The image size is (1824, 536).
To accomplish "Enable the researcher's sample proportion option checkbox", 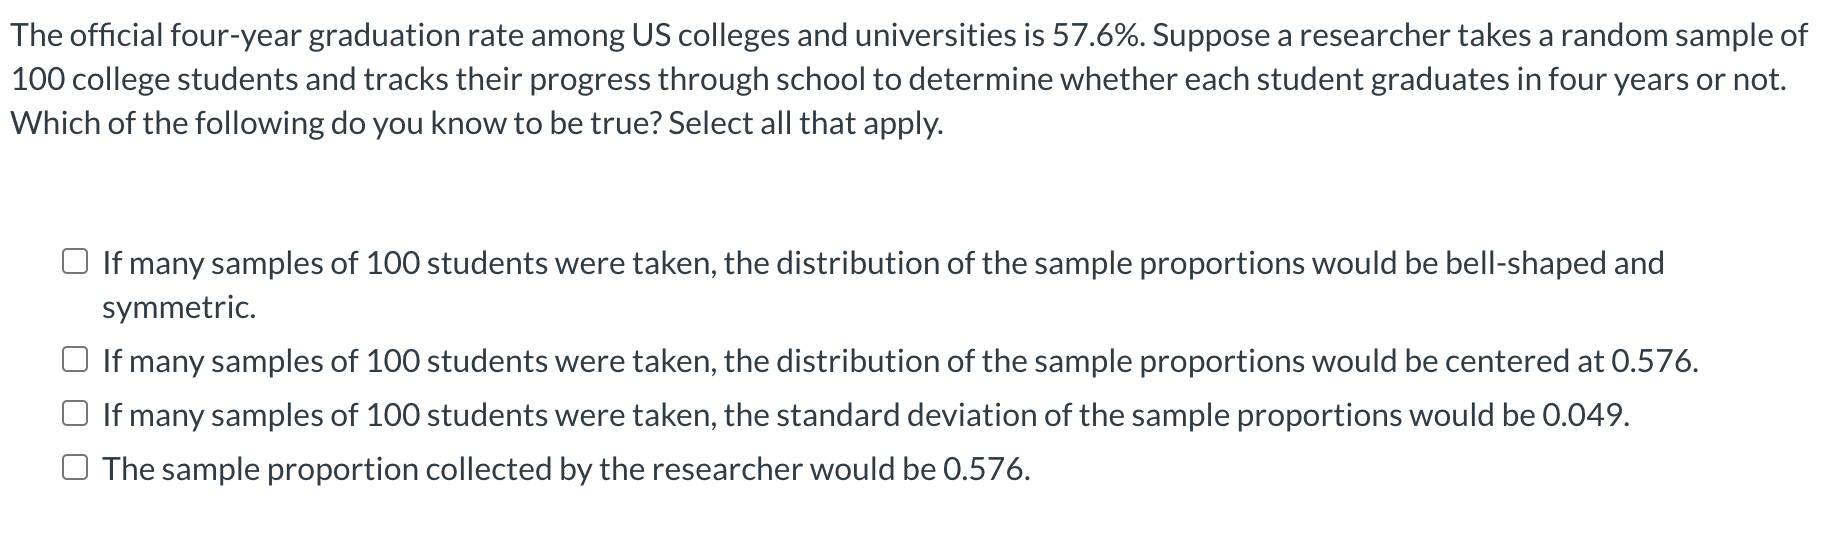I will [75, 468].
